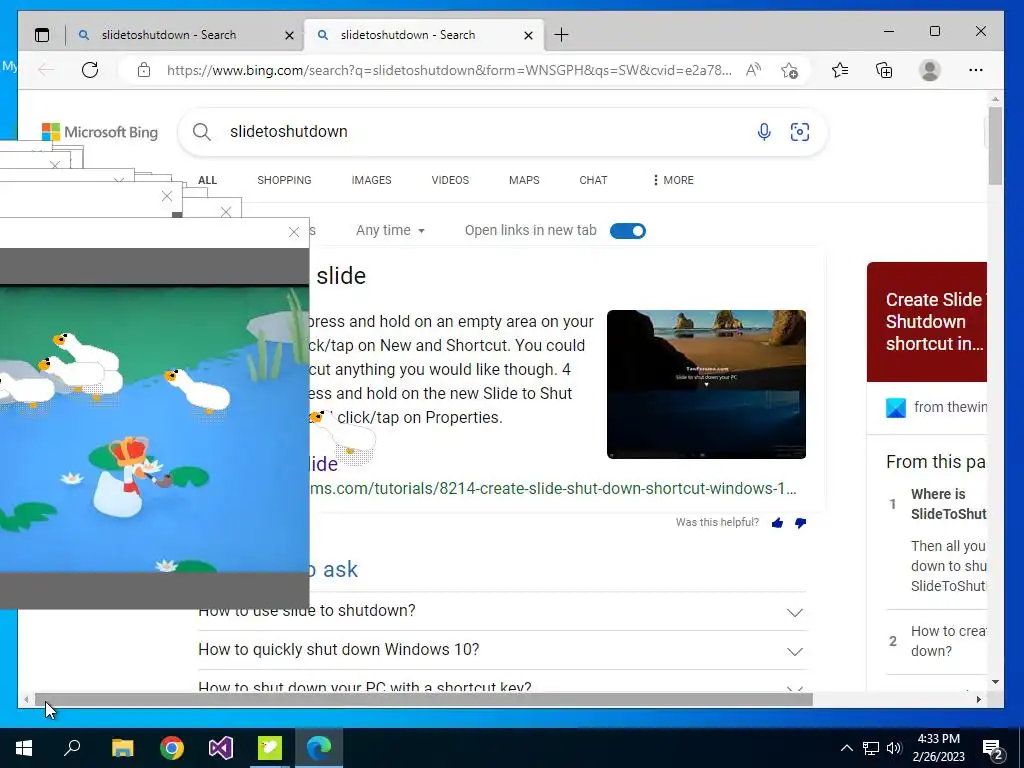
Task: Open Read aloud icon in address bar
Action: pyautogui.click(x=753, y=70)
